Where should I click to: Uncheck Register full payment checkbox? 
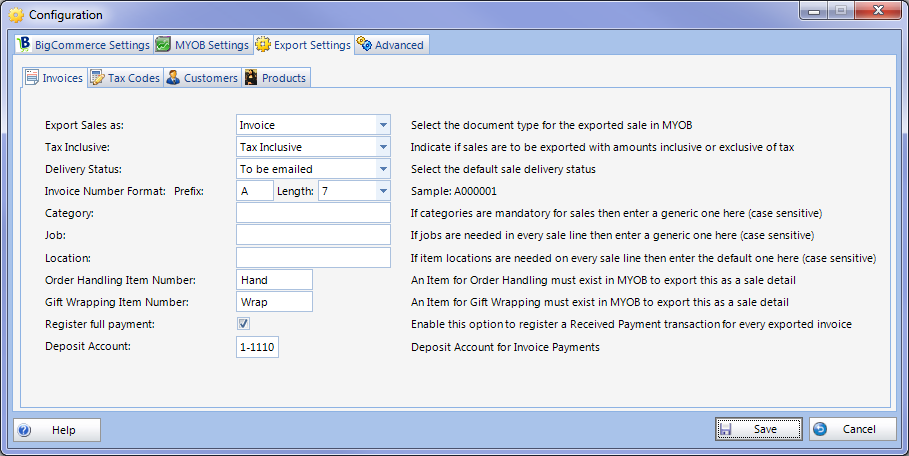(243, 323)
